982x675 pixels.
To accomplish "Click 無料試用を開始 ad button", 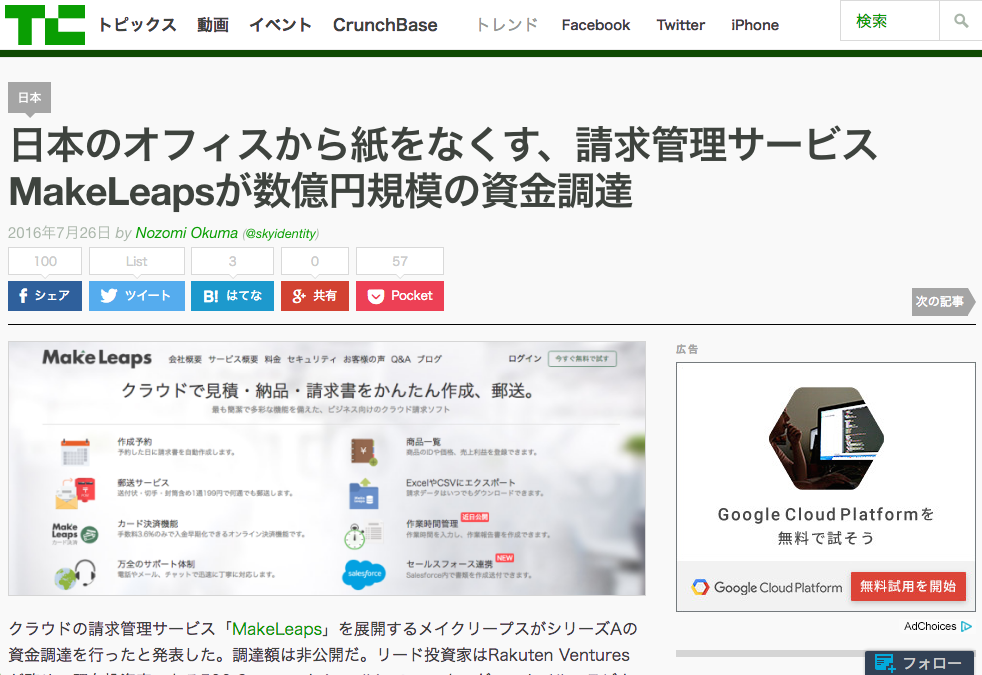I will (x=908, y=587).
